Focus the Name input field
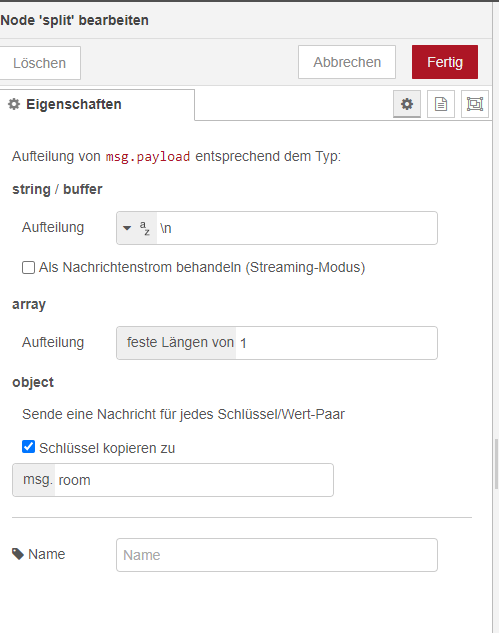This screenshot has width=499, height=633. tap(277, 555)
